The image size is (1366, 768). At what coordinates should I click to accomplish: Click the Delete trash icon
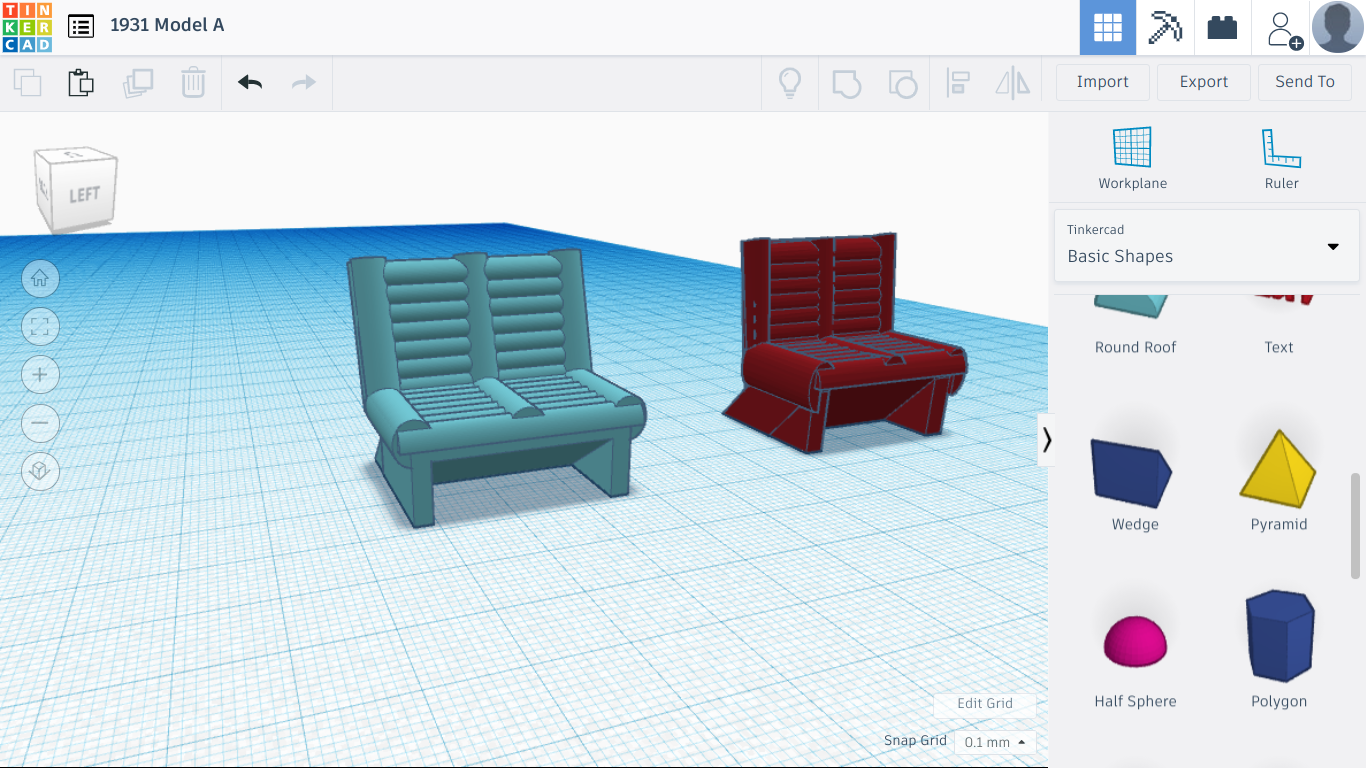point(193,82)
